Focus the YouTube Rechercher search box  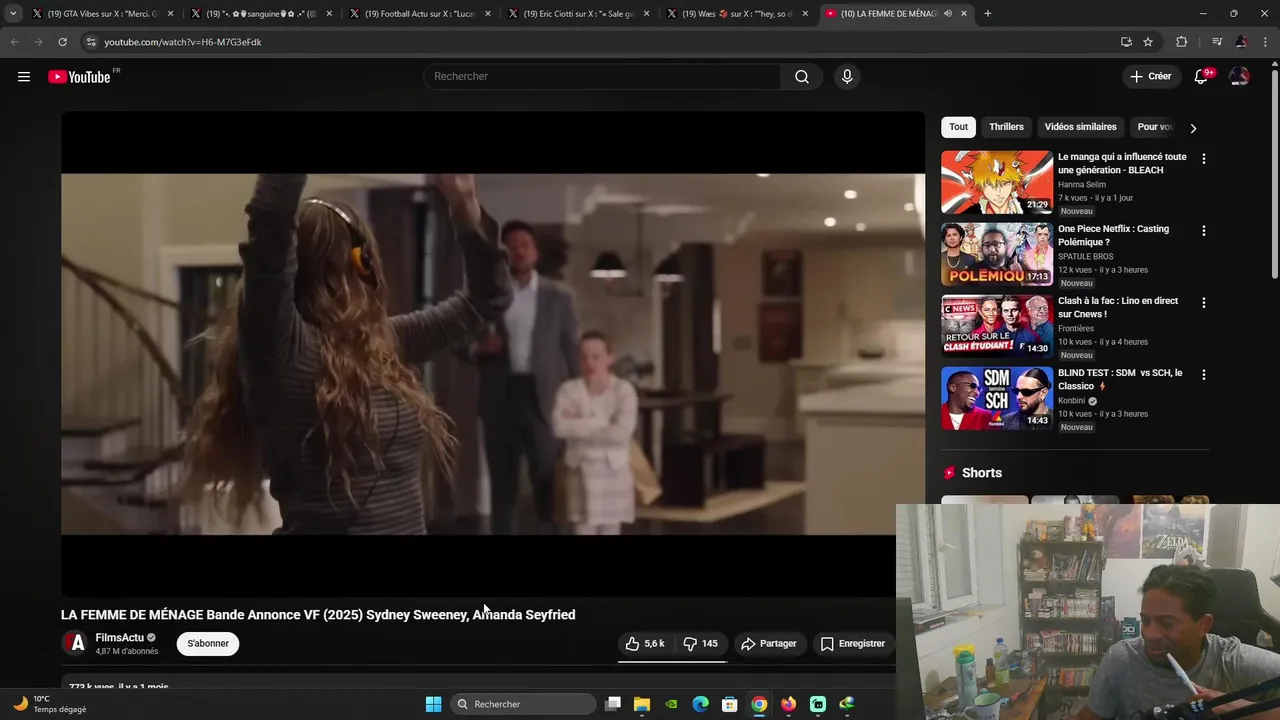pyautogui.click(x=603, y=77)
